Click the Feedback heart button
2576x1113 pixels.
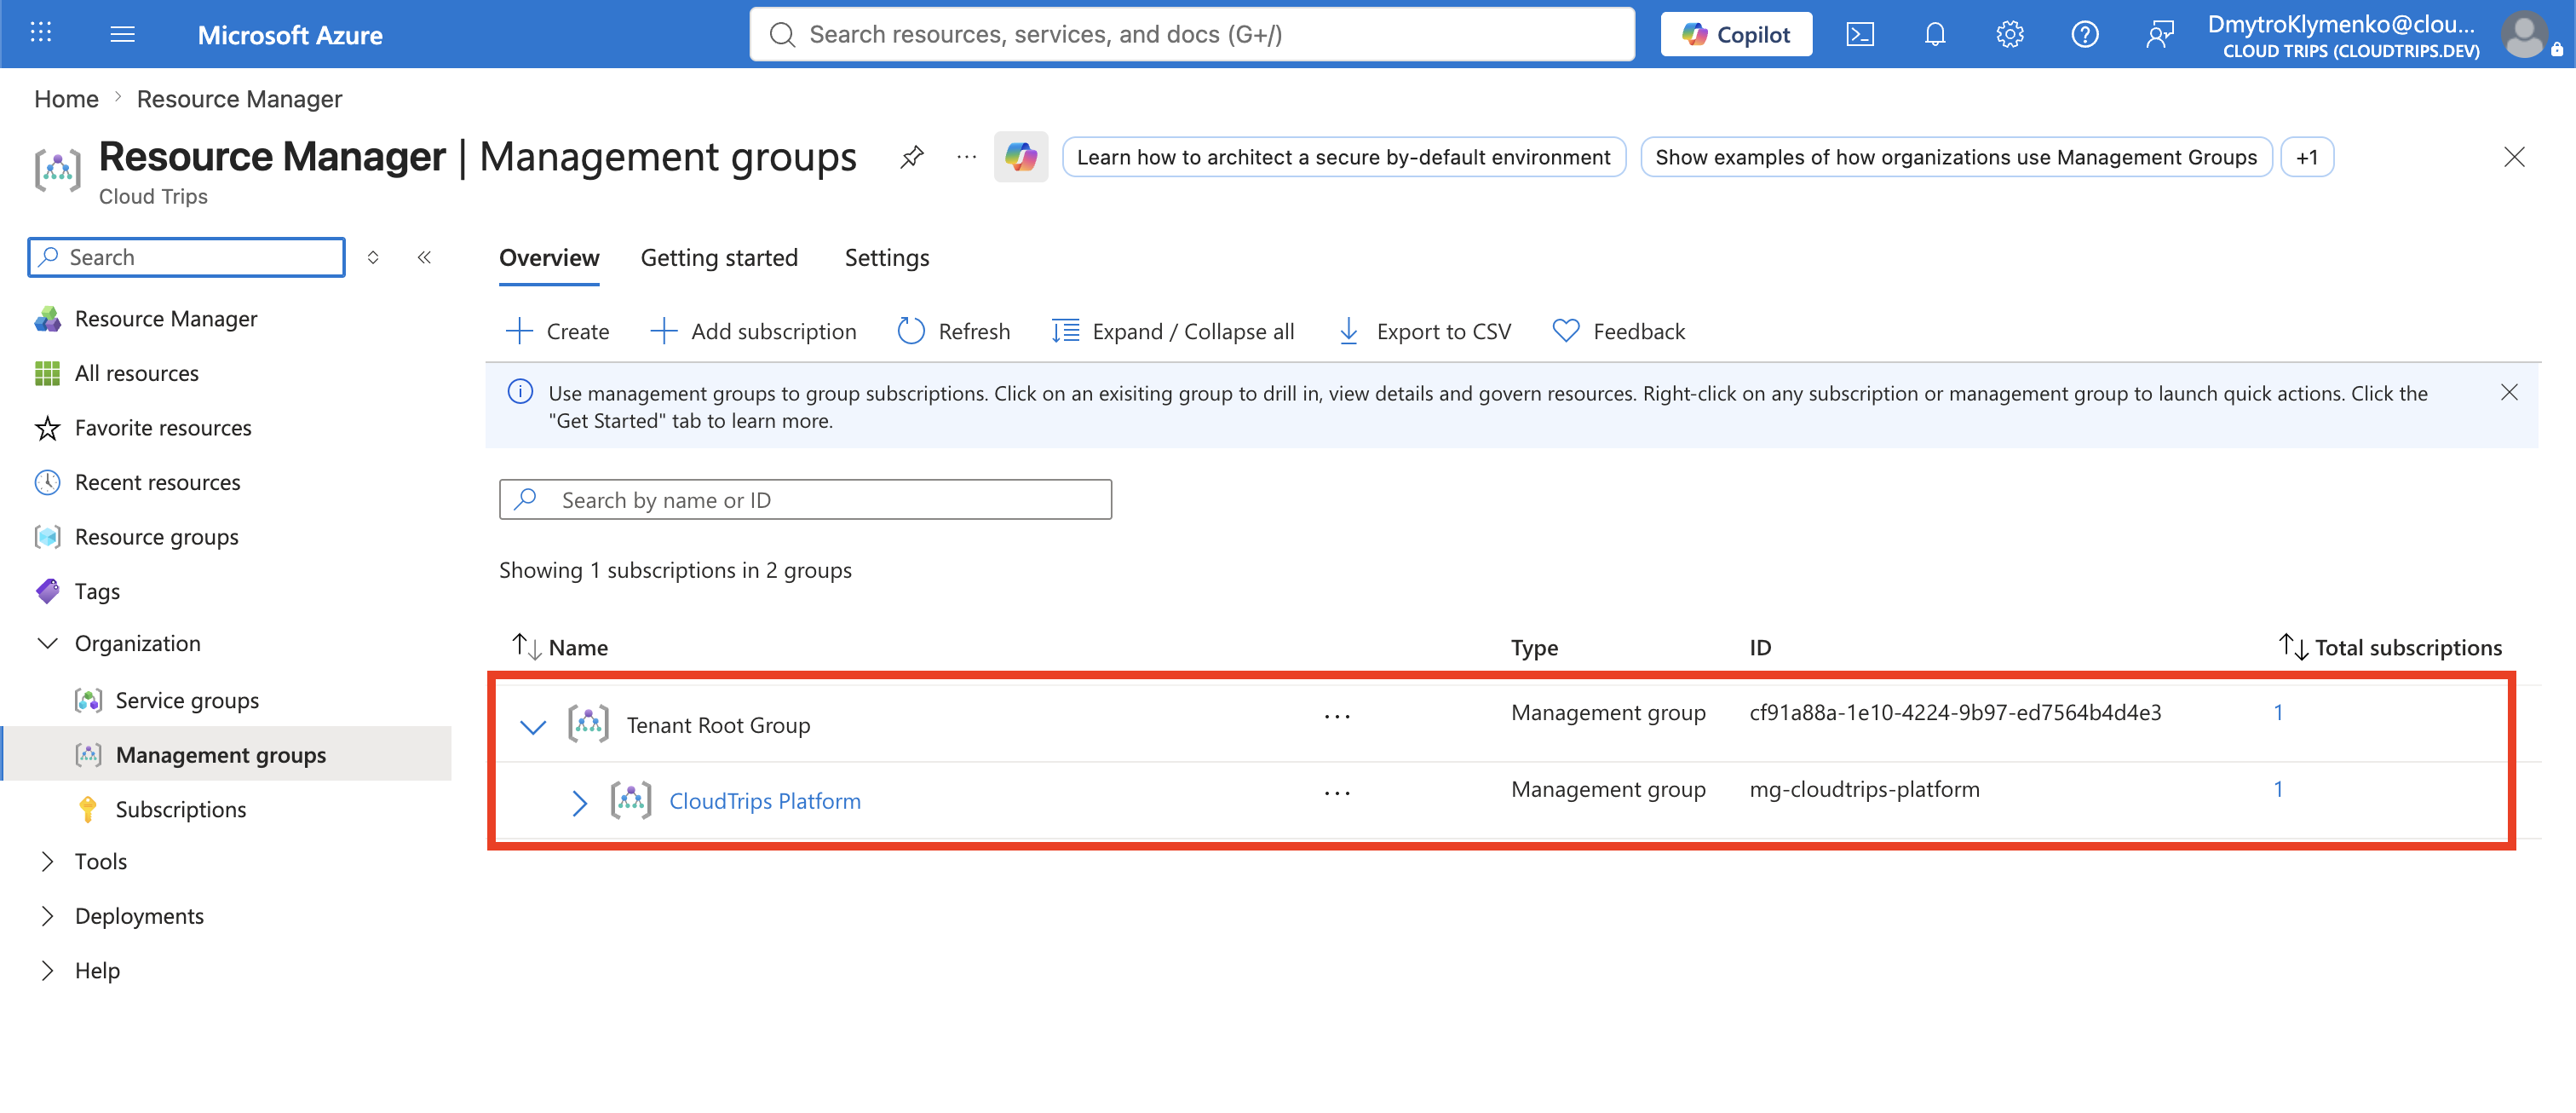[1619, 331]
